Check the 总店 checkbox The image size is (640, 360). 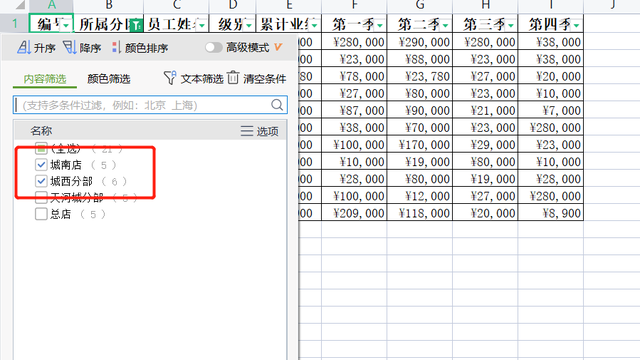[41, 214]
